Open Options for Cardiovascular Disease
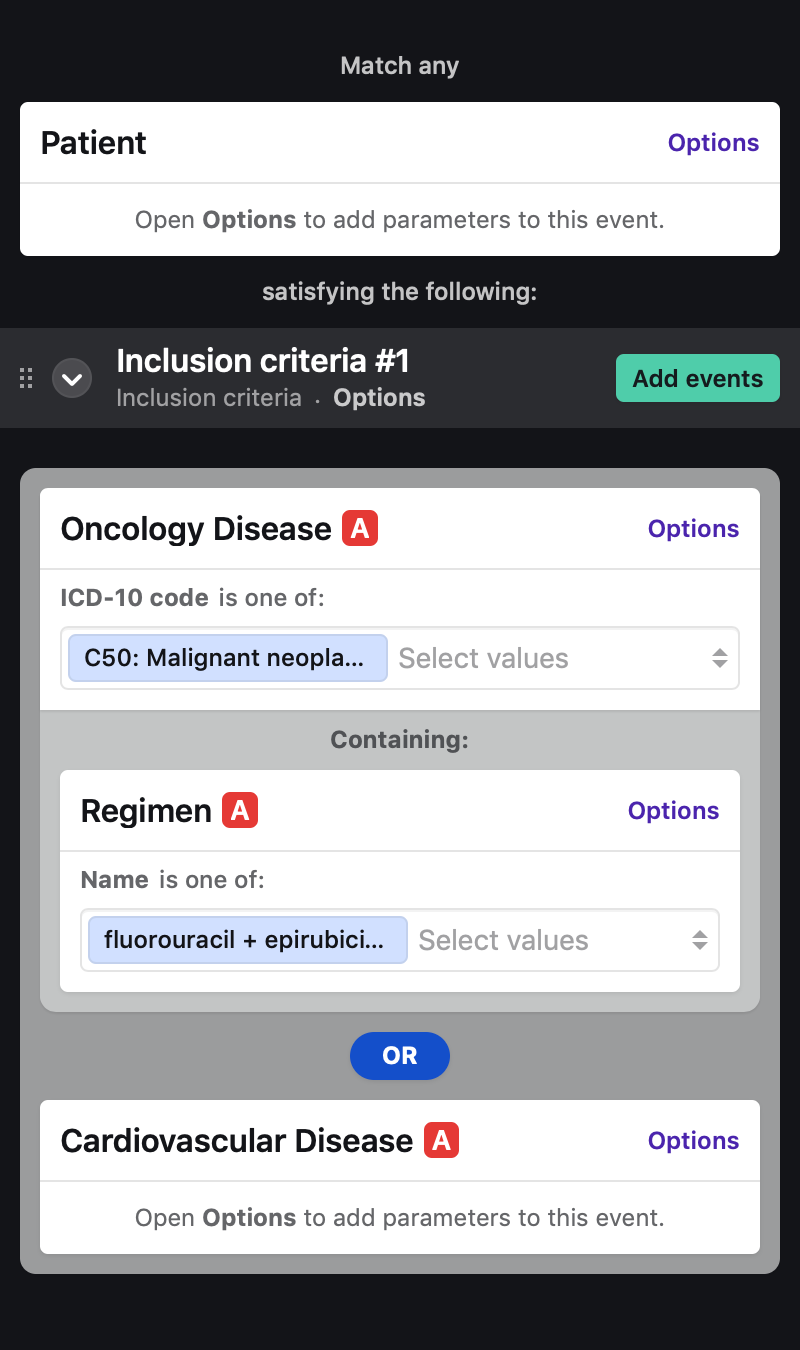This screenshot has height=1350, width=800. coord(693,1141)
